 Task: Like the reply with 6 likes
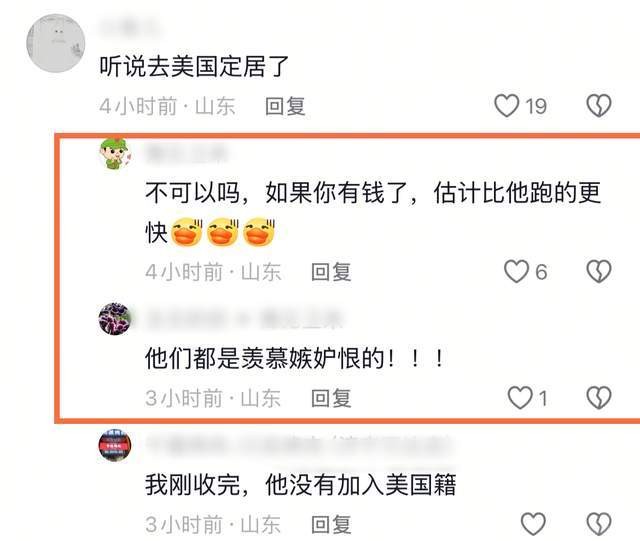pyautogui.click(x=516, y=272)
